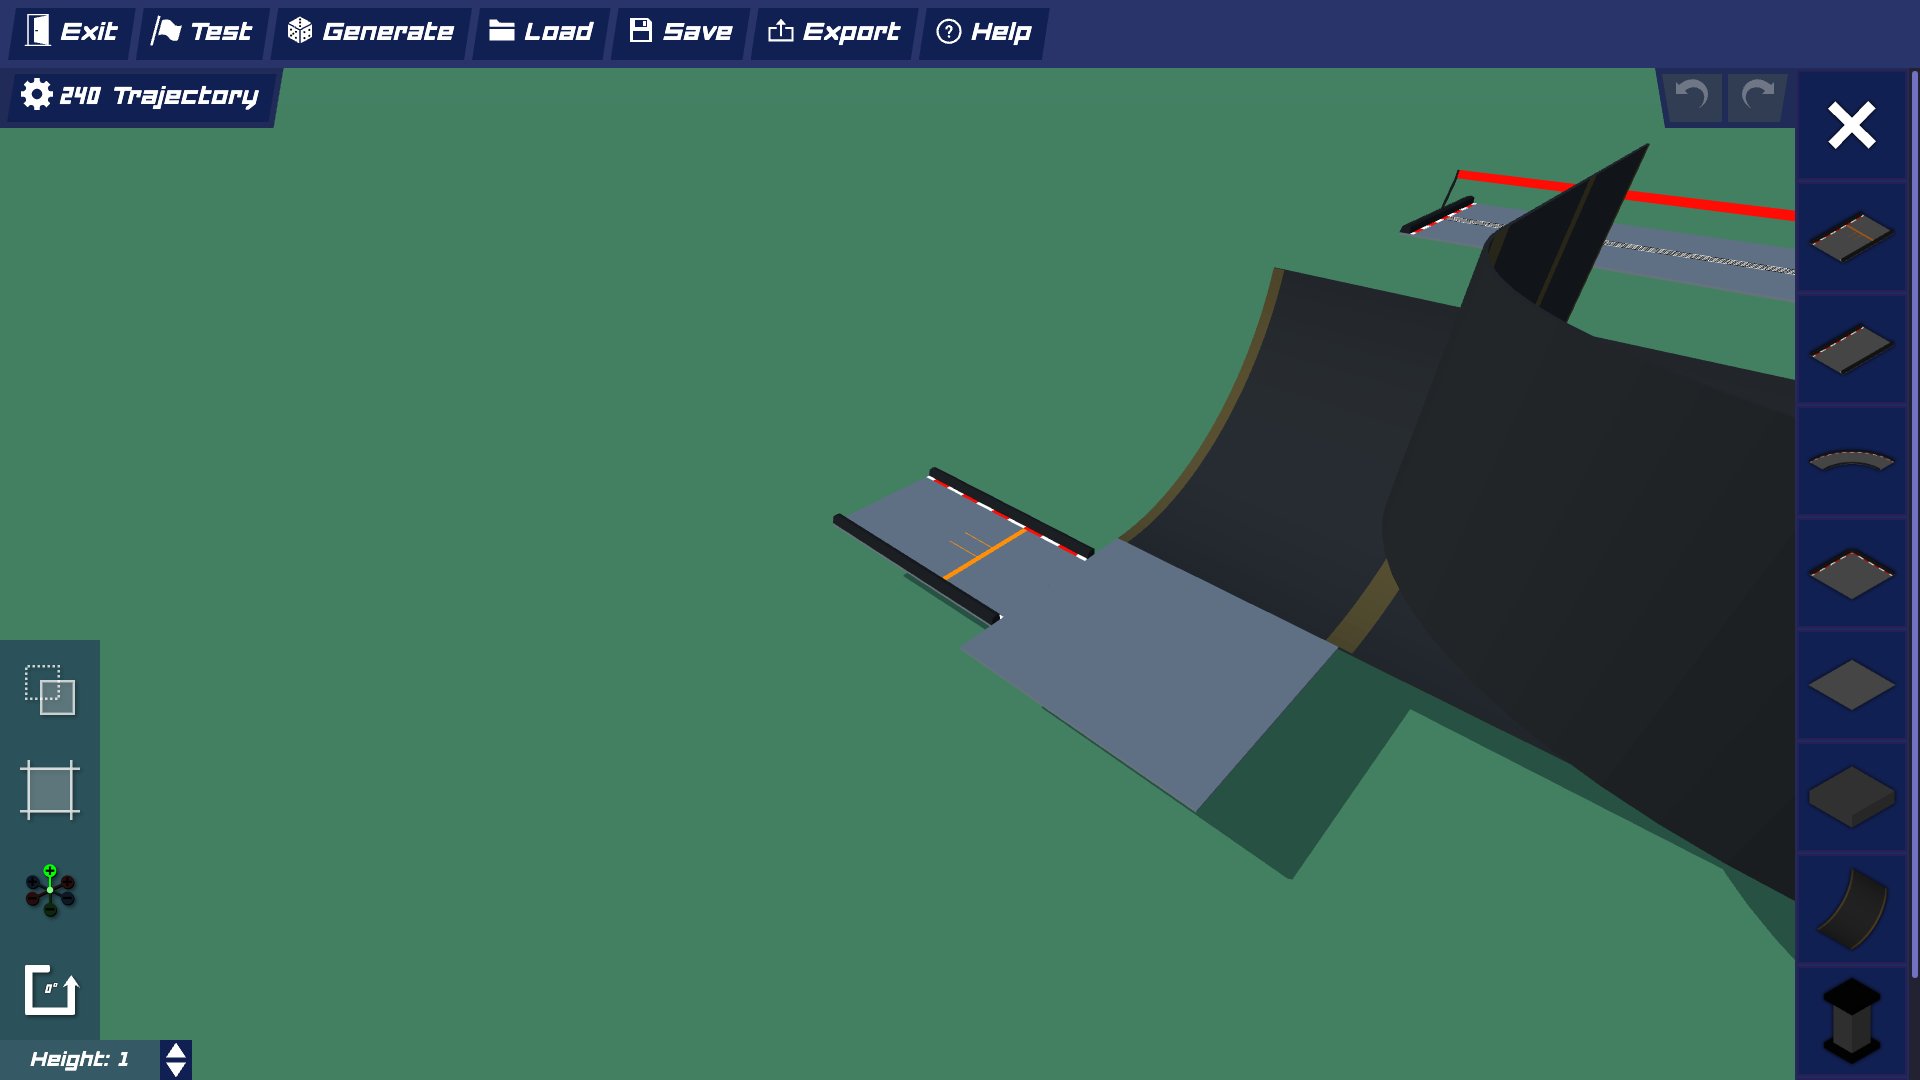This screenshot has height=1080, width=1920.
Task: Select the flat plane piece
Action: pyautogui.click(x=1851, y=685)
